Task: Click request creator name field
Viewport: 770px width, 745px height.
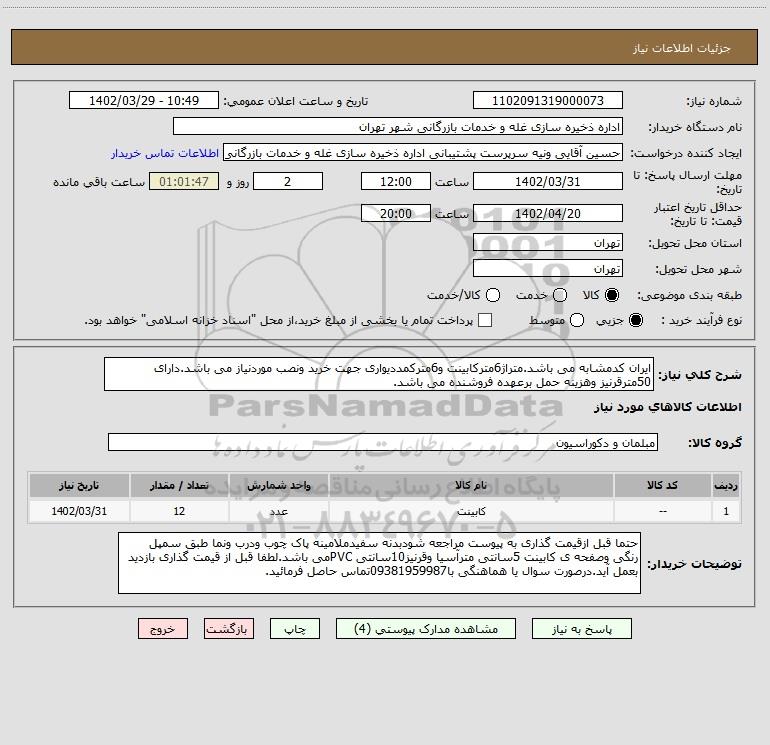Action: 423,153
